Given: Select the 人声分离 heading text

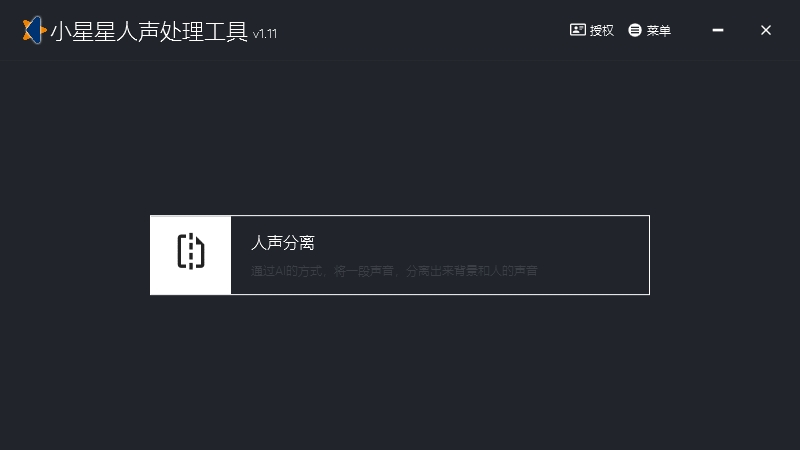Looking at the screenshot, I should pos(283,242).
